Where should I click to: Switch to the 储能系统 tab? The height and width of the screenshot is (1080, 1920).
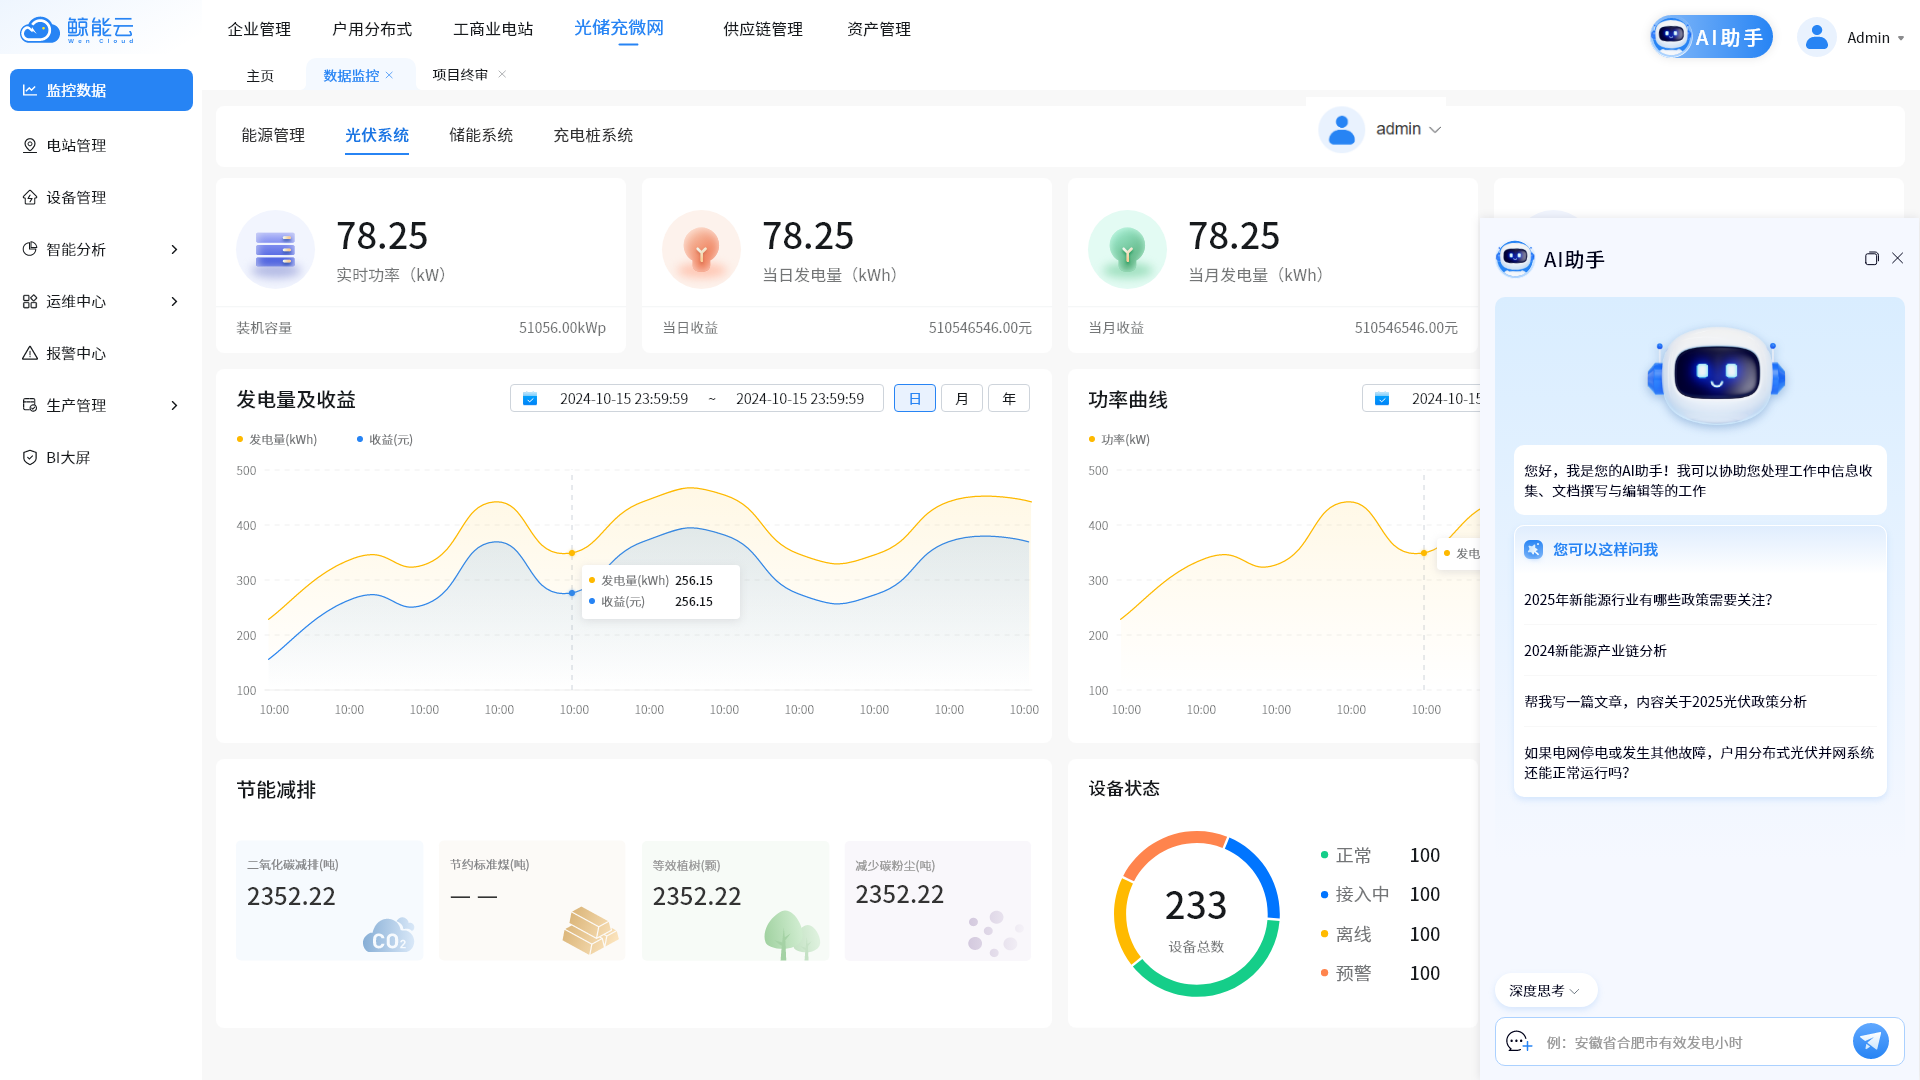480,135
